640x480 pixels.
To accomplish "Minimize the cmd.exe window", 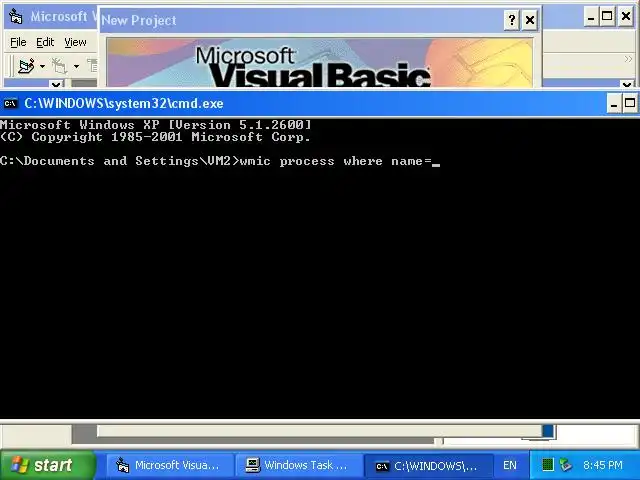I will (613, 104).
